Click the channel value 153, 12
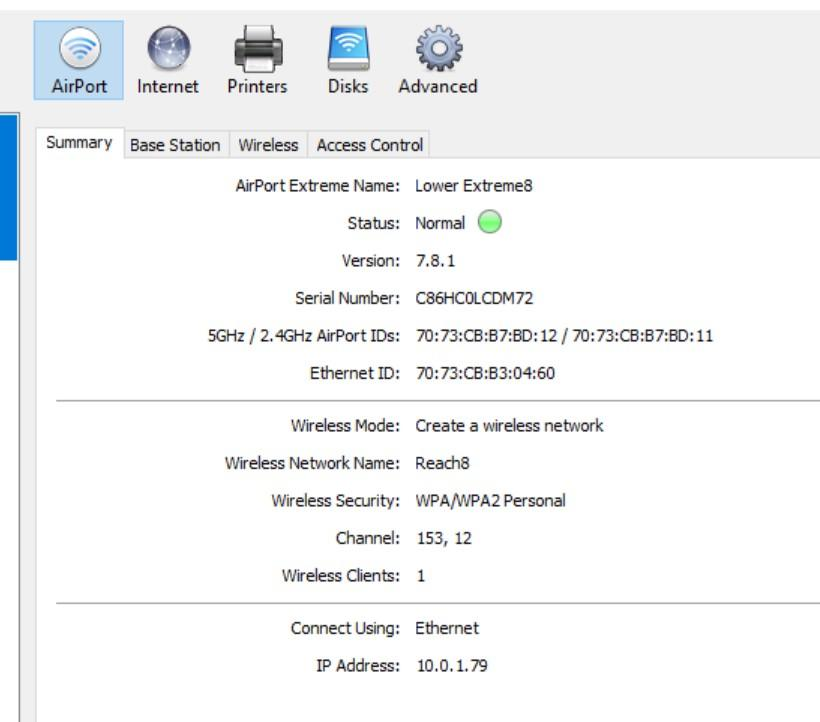This screenshot has height=722, width=820. (444, 538)
